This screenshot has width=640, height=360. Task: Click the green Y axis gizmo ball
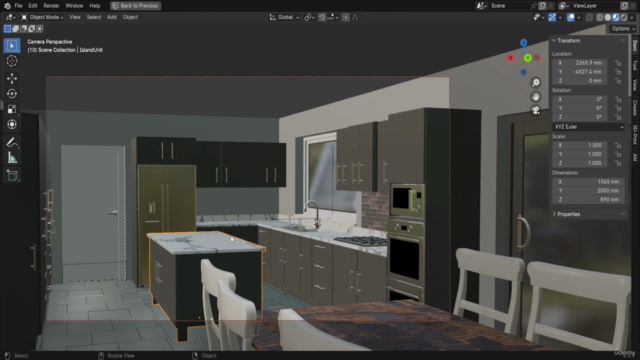coord(528,58)
